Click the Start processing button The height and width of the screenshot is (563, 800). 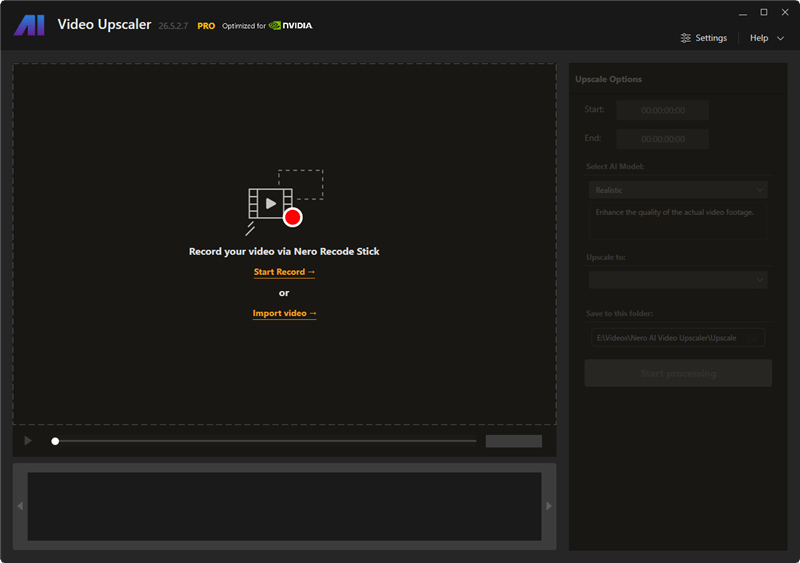[x=678, y=373]
